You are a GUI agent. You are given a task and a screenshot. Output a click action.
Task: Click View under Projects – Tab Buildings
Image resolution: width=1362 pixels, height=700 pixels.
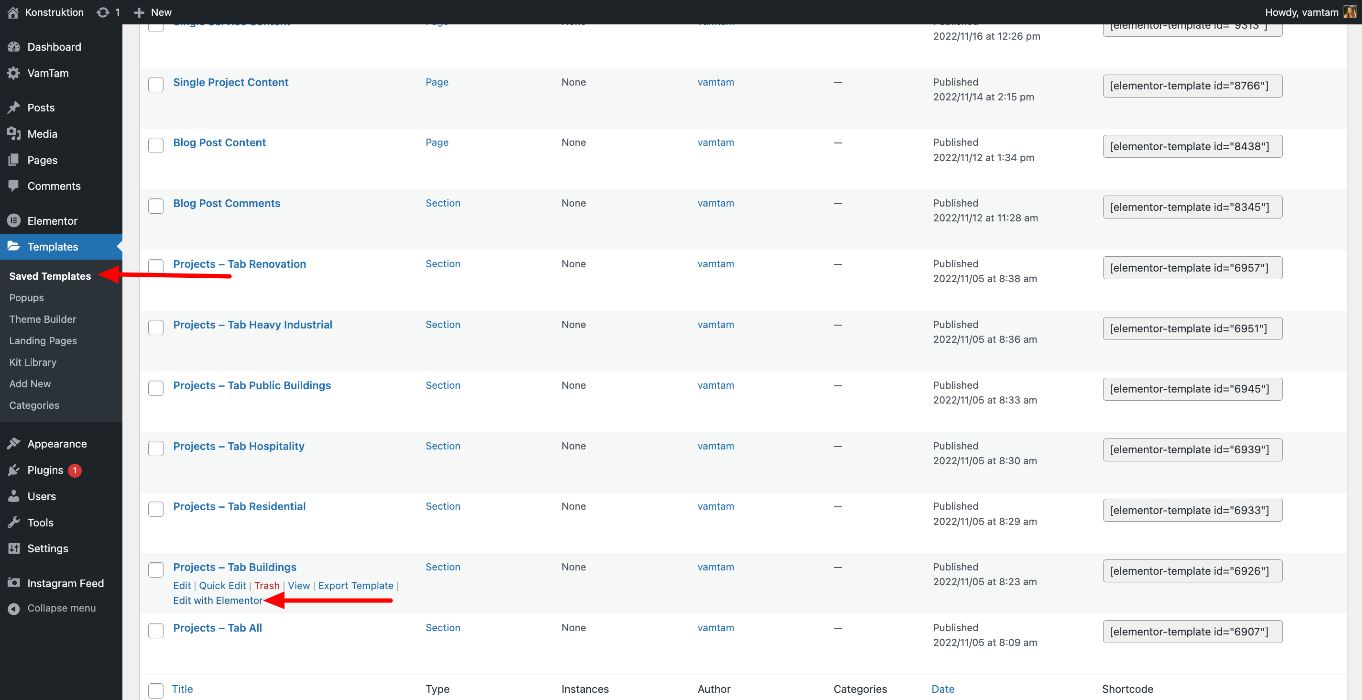(x=299, y=586)
